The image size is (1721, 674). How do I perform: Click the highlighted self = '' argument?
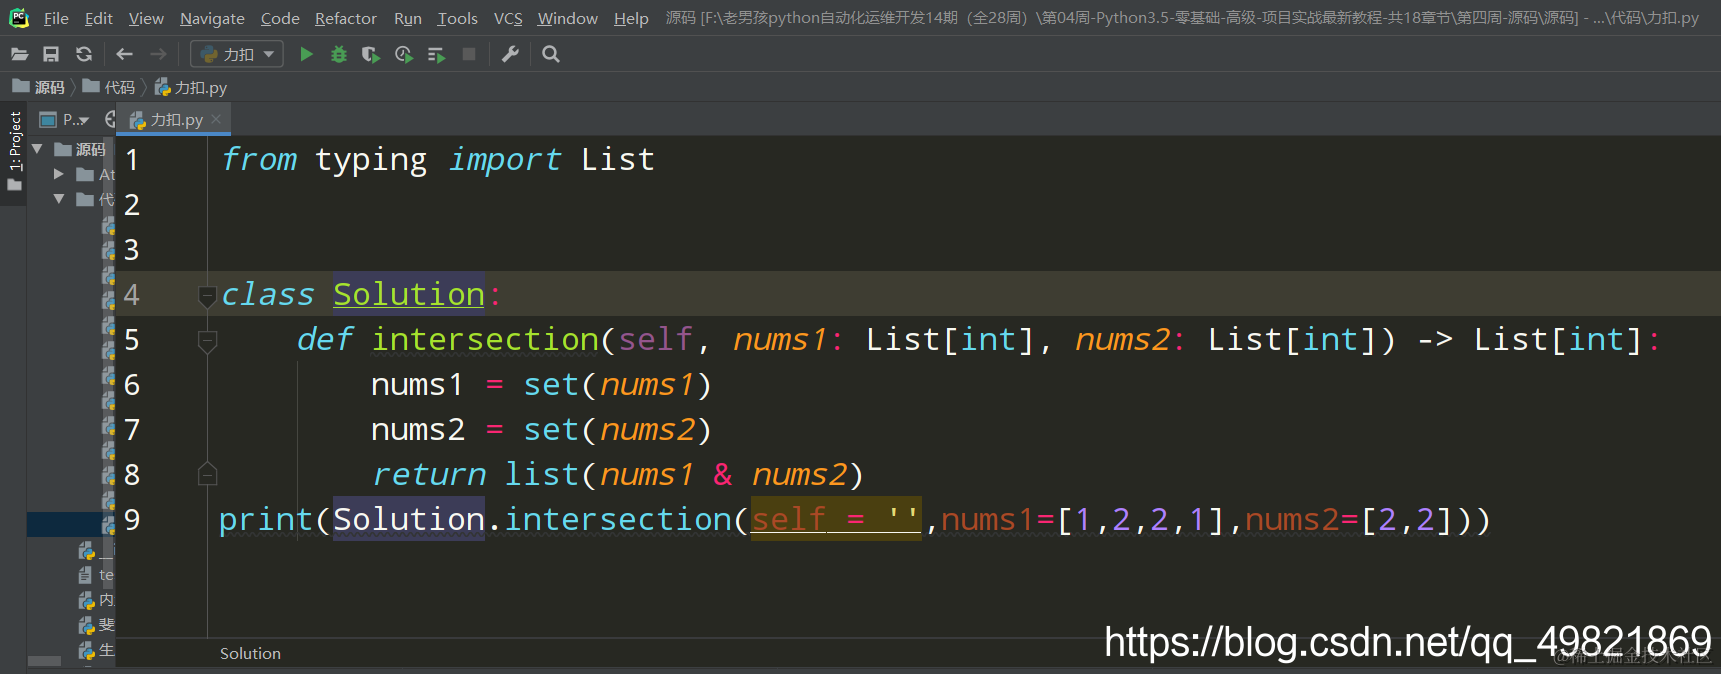point(835,519)
